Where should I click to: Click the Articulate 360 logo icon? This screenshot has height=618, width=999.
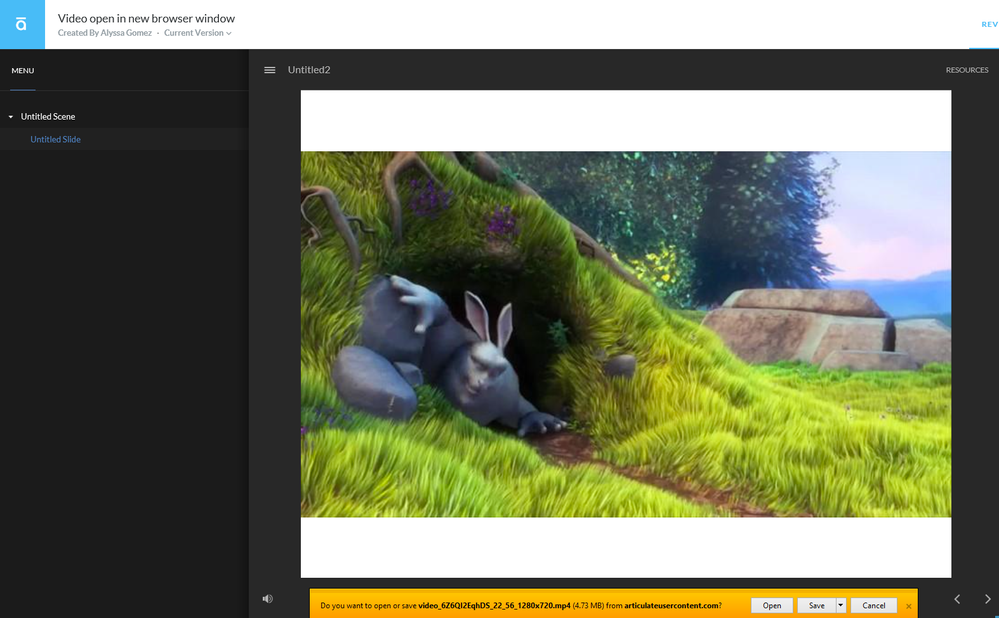tap(22, 24)
